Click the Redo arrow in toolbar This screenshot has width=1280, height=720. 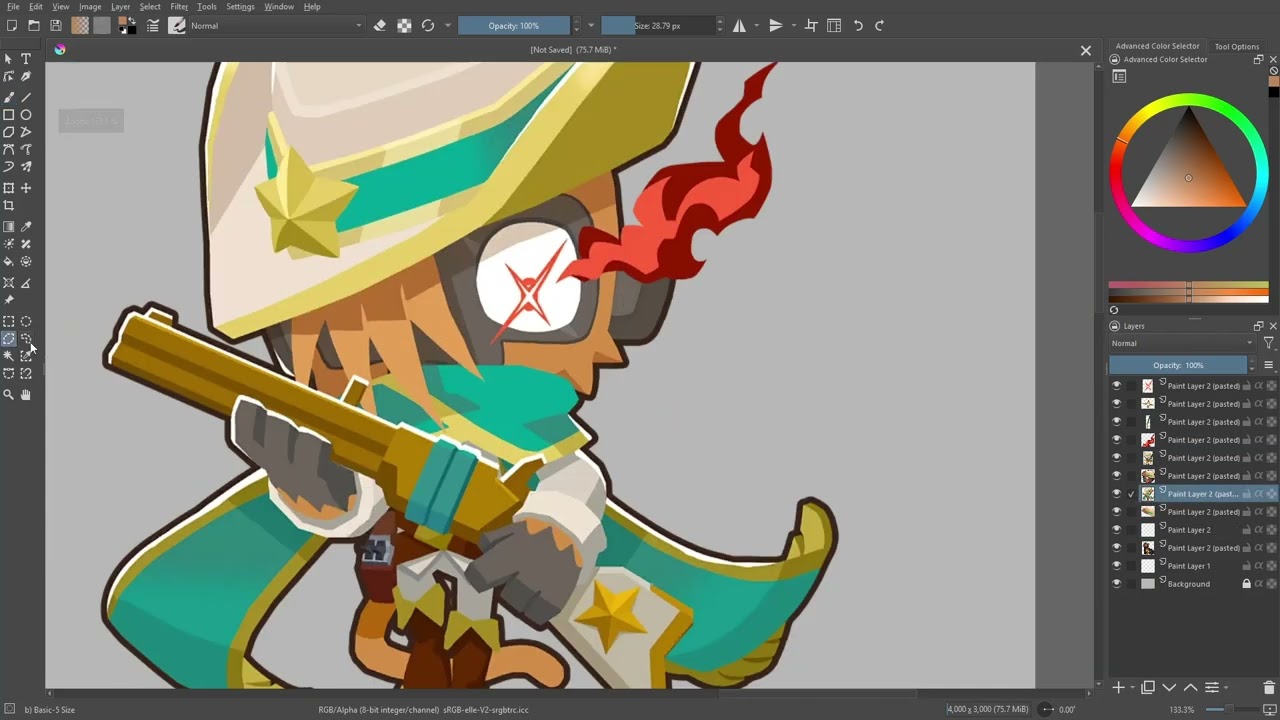tap(880, 26)
